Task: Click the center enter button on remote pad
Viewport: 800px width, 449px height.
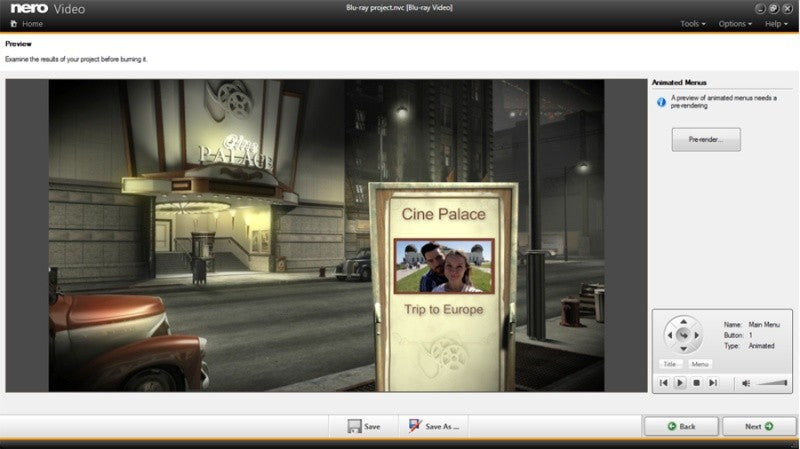Action: click(683, 335)
